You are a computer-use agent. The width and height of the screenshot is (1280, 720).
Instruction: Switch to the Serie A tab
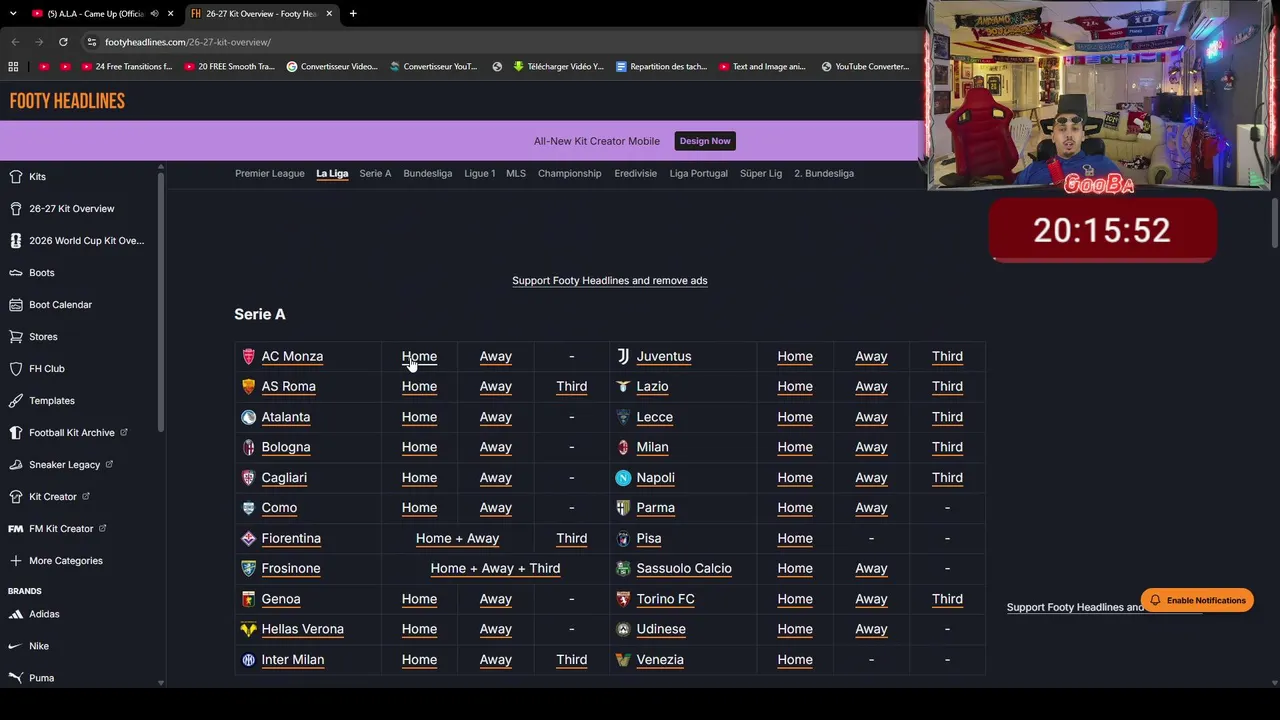tap(375, 174)
